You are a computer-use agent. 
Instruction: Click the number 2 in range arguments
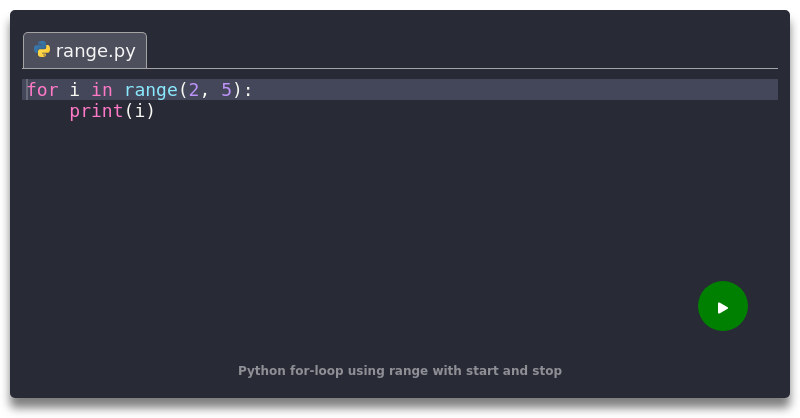(x=194, y=90)
